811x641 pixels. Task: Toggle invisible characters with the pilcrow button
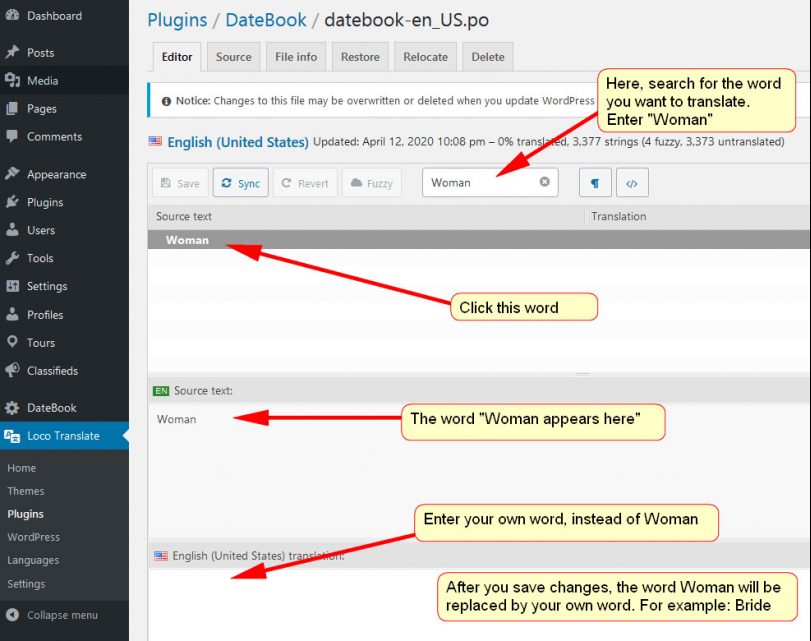(x=595, y=183)
